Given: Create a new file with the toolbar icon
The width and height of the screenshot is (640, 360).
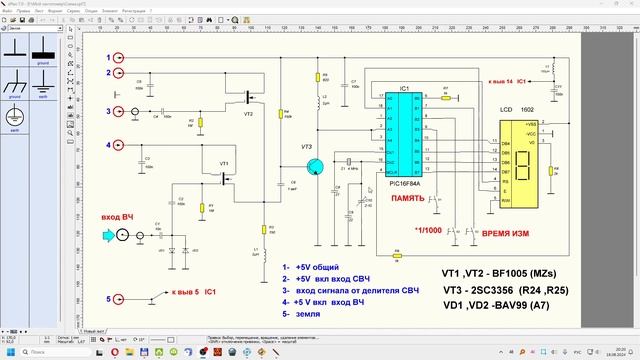Looking at the screenshot, I should 4,20.
